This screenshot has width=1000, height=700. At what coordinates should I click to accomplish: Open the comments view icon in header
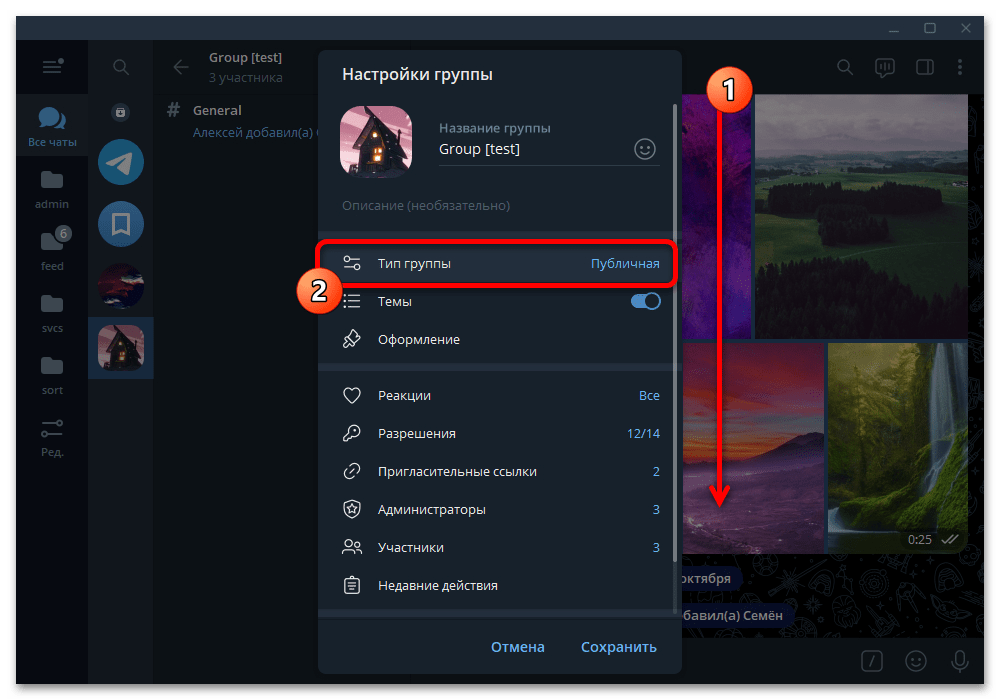point(885,68)
